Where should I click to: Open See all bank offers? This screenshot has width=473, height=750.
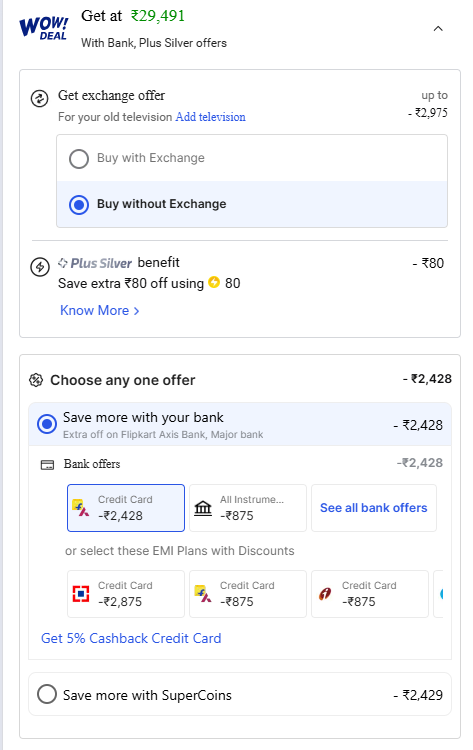point(374,508)
